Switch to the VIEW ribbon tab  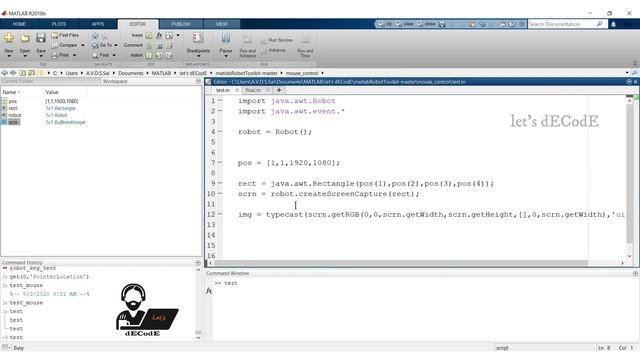coord(222,24)
